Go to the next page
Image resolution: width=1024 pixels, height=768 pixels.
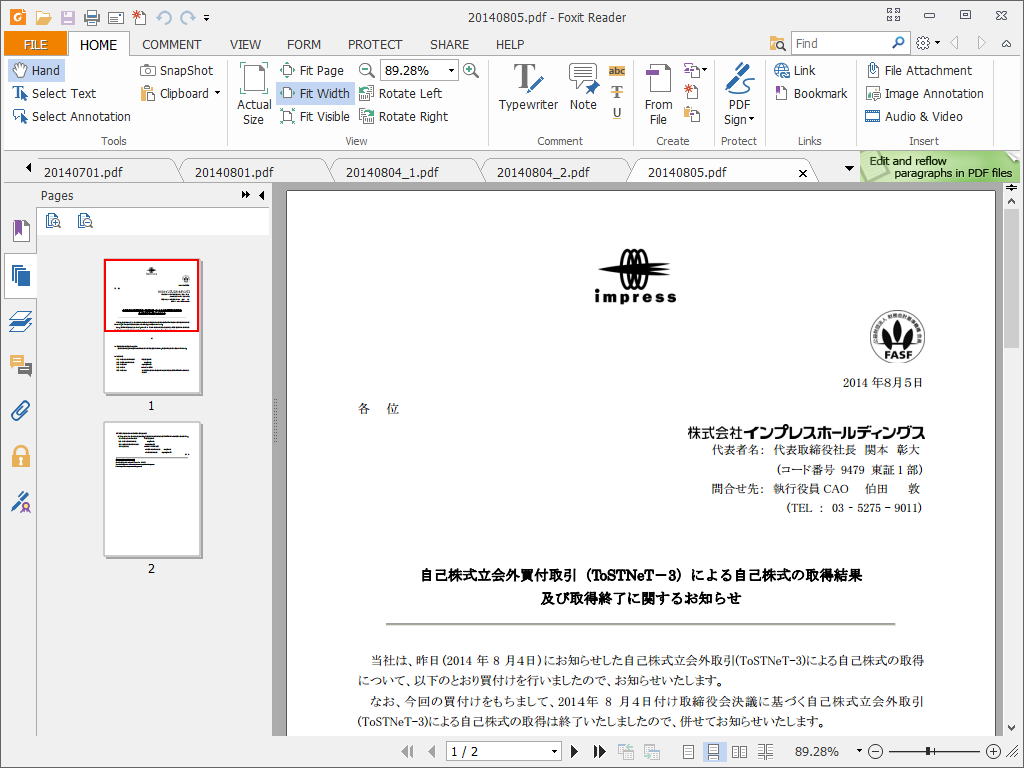(x=575, y=752)
